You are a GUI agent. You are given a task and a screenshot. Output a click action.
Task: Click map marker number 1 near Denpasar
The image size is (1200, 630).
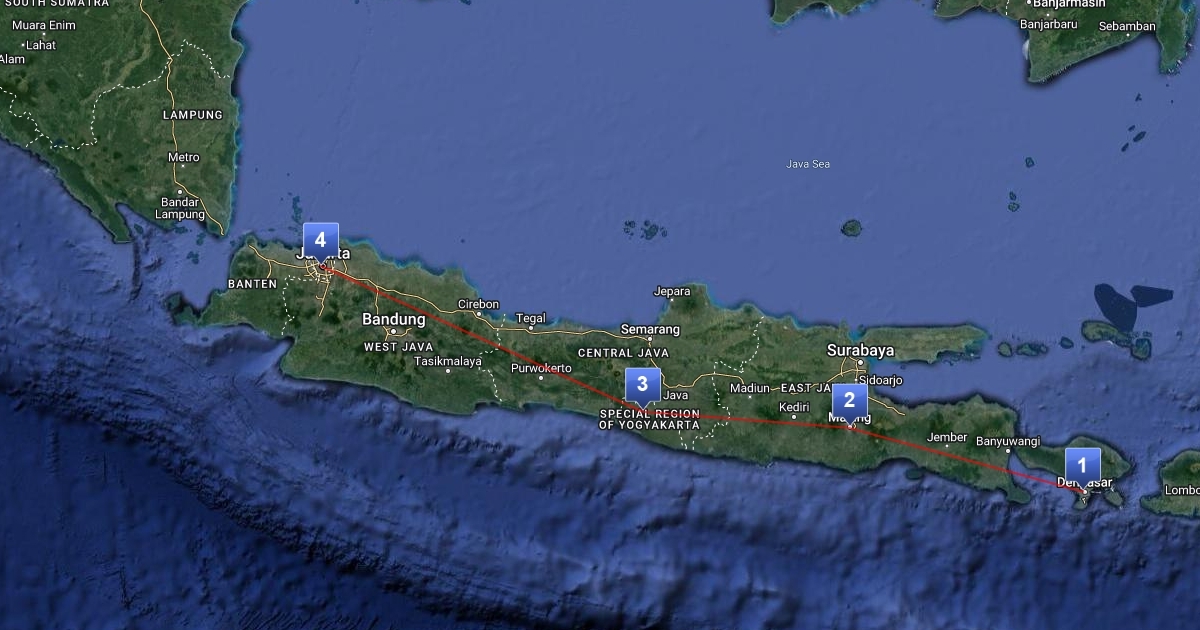[1082, 465]
